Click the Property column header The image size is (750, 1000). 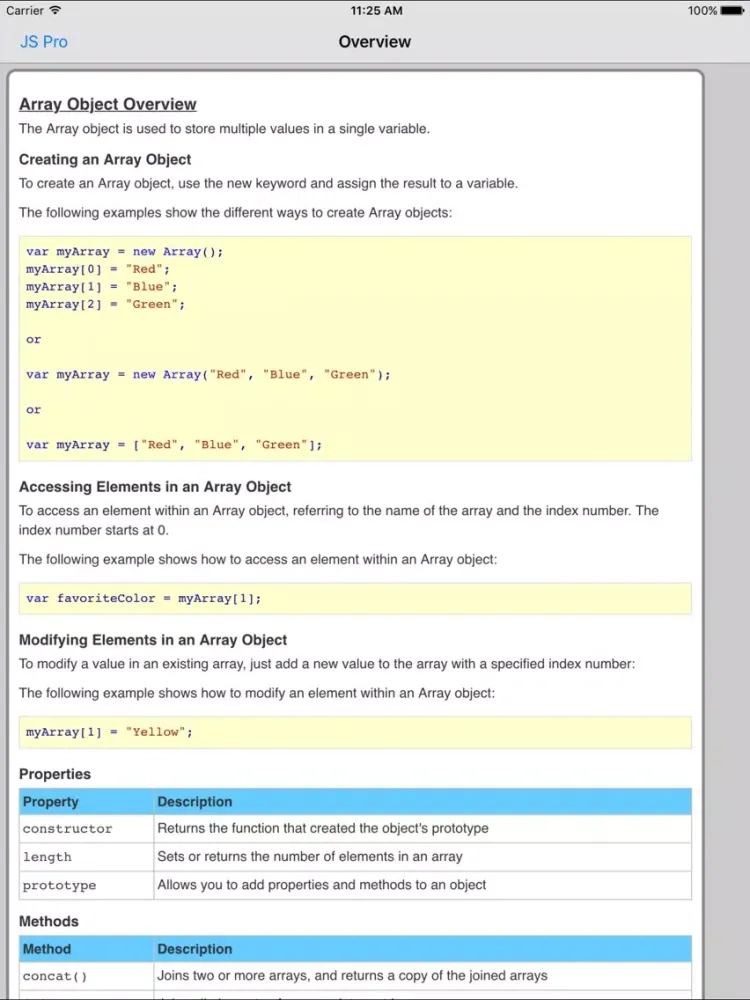(x=51, y=802)
